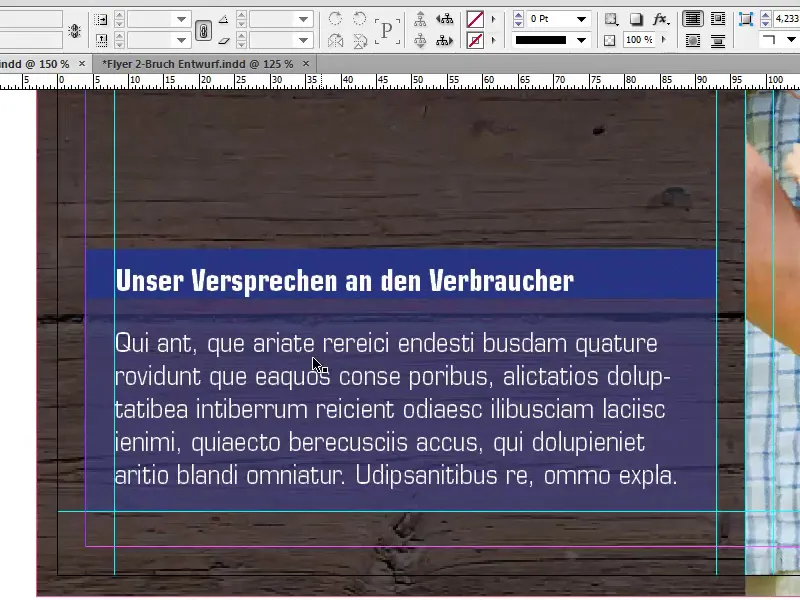Click the word alictatios in the body text

pyautogui.click(x=551, y=377)
